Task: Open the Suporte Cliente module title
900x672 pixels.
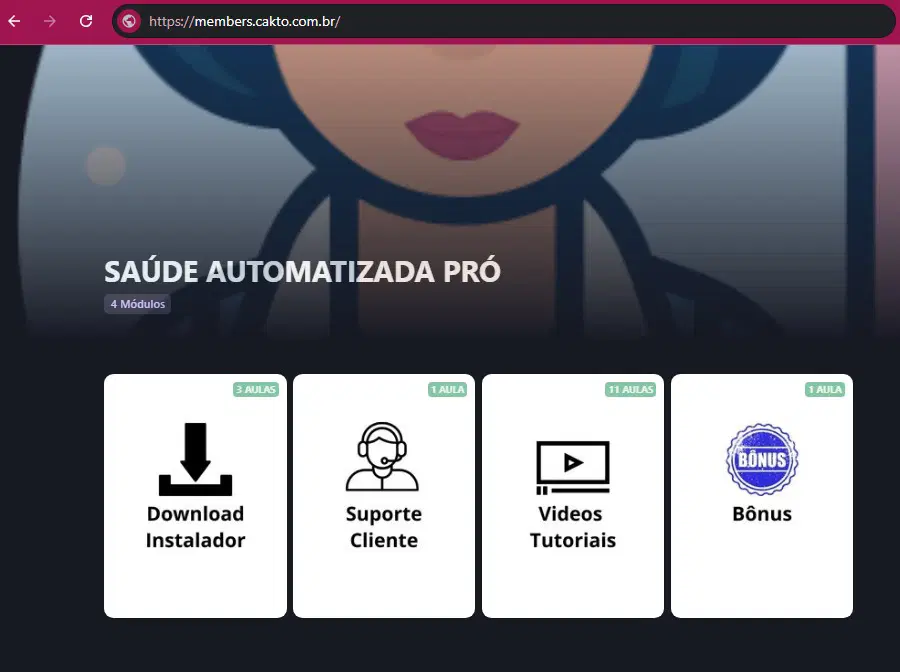Action: pyautogui.click(x=383, y=527)
